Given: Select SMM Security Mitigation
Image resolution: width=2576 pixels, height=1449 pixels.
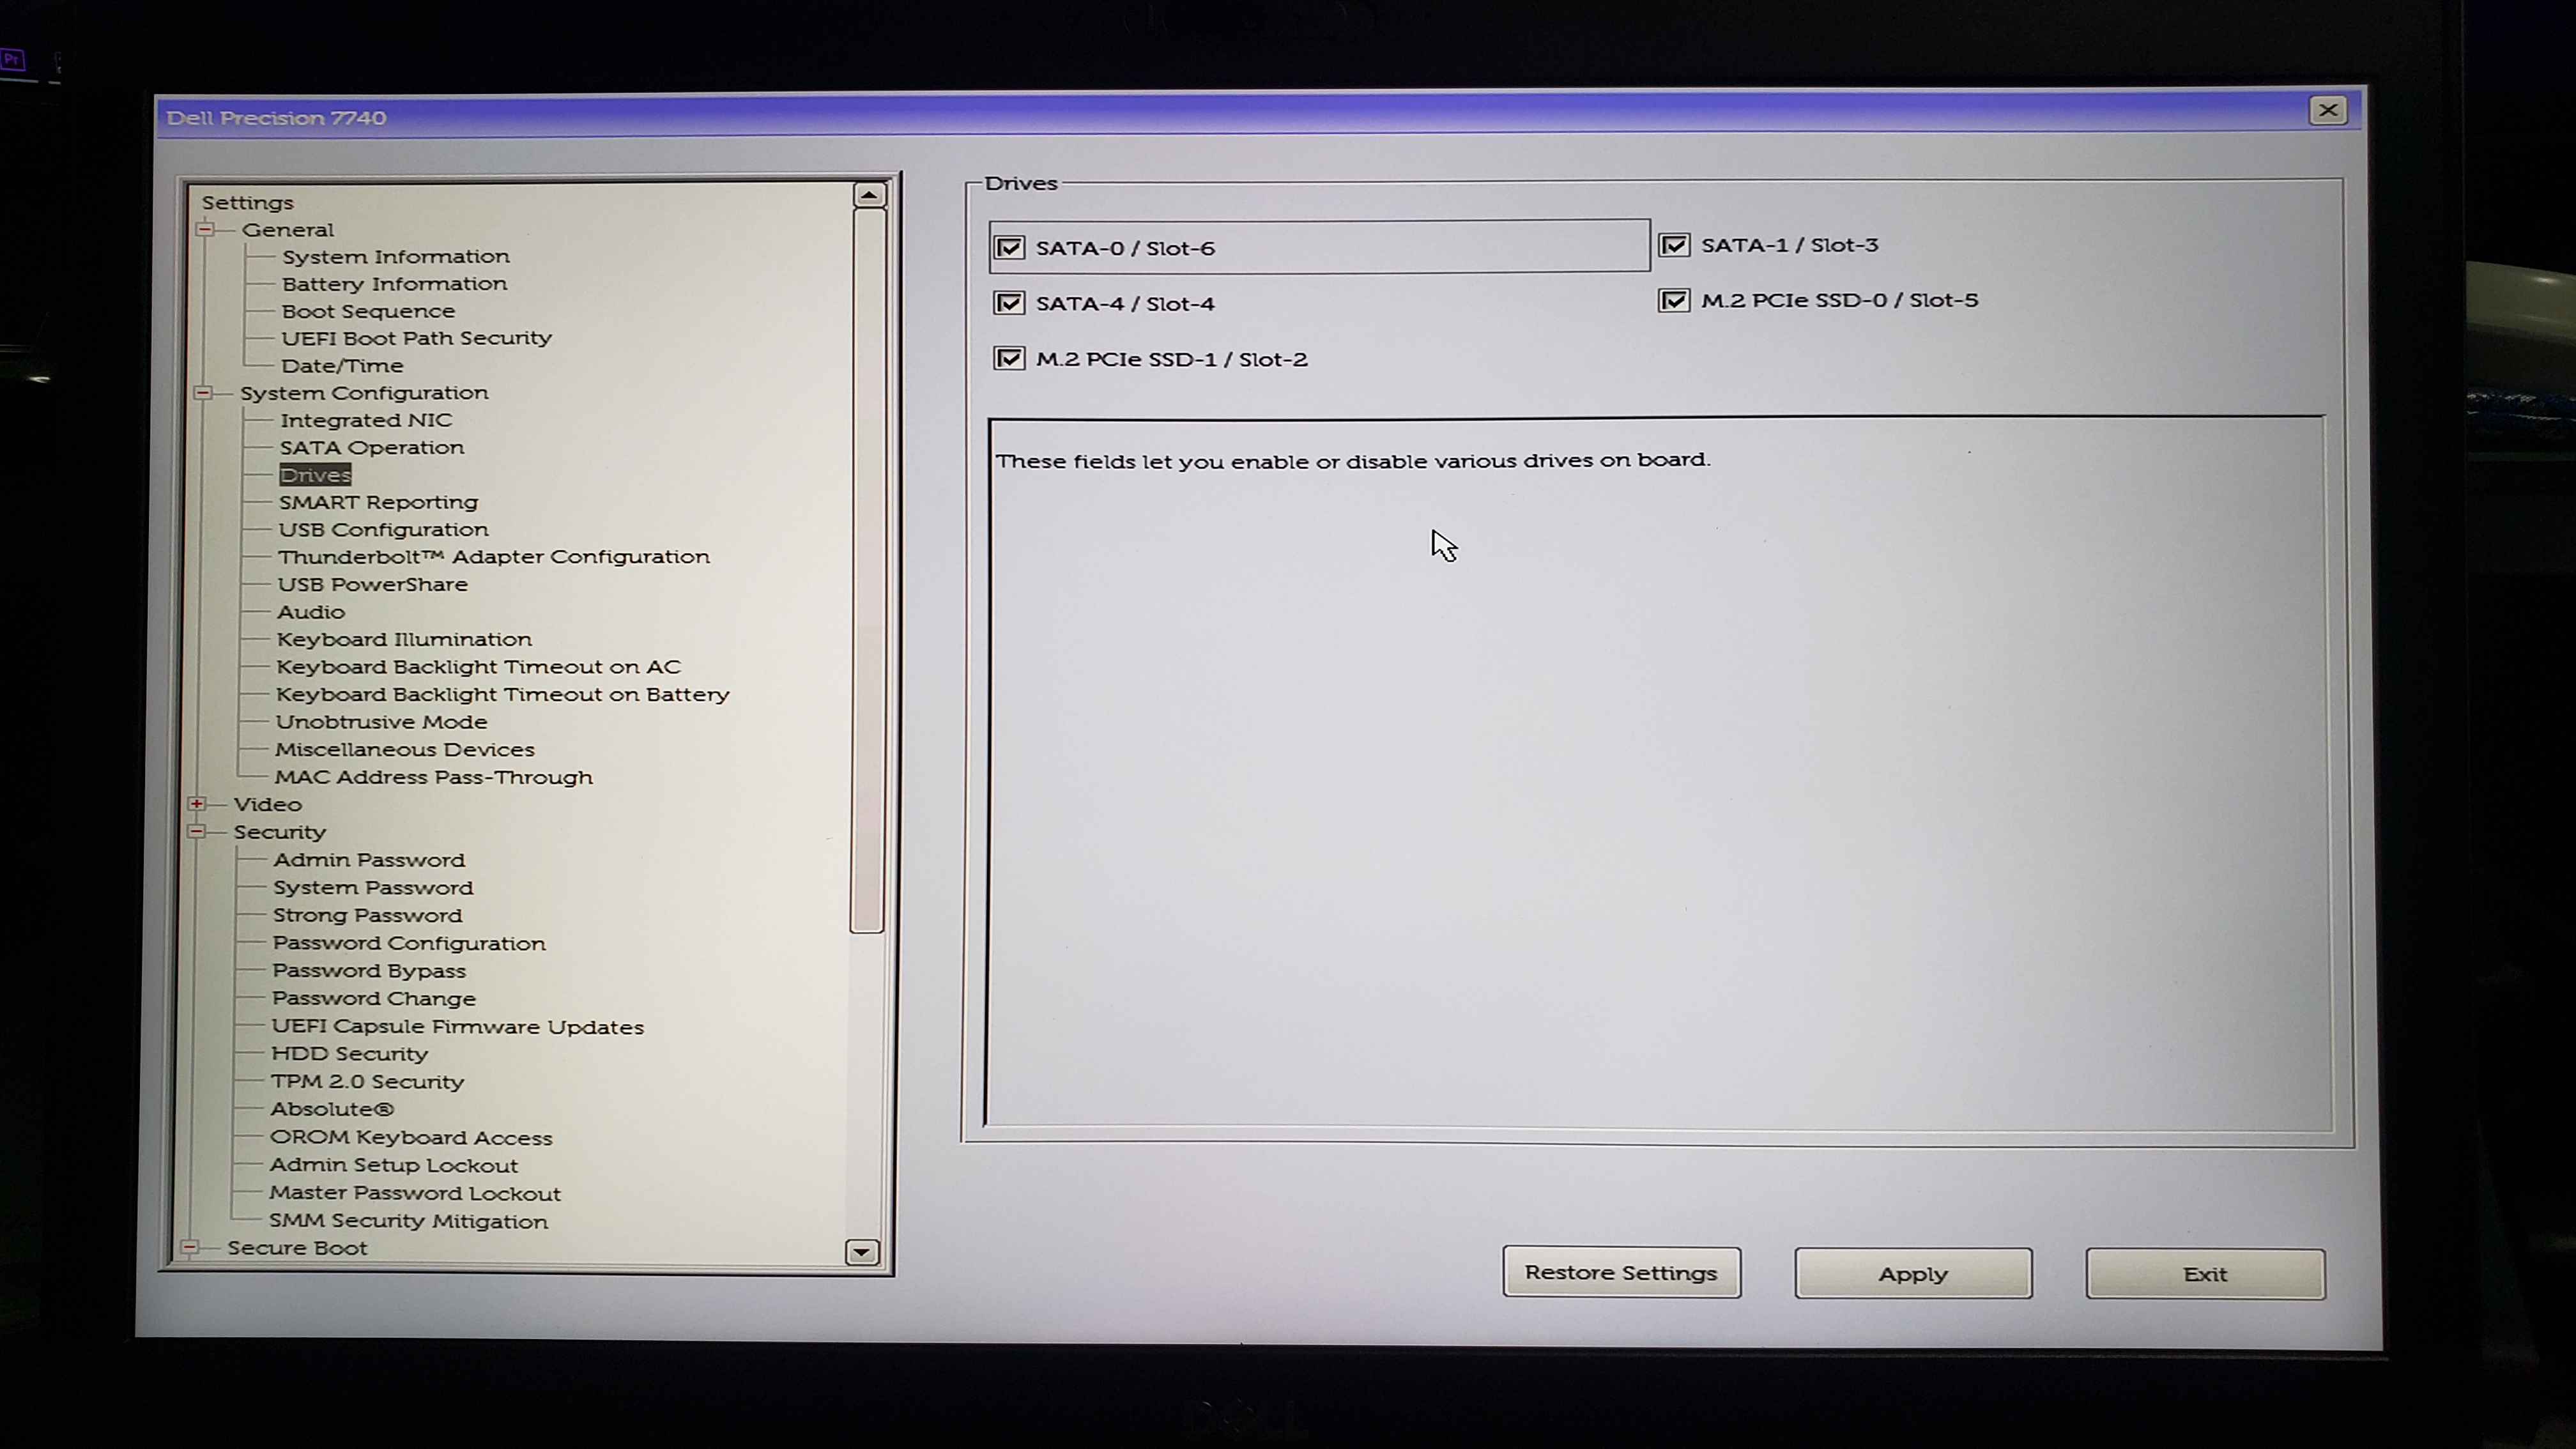Looking at the screenshot, I should (408, 1221).
